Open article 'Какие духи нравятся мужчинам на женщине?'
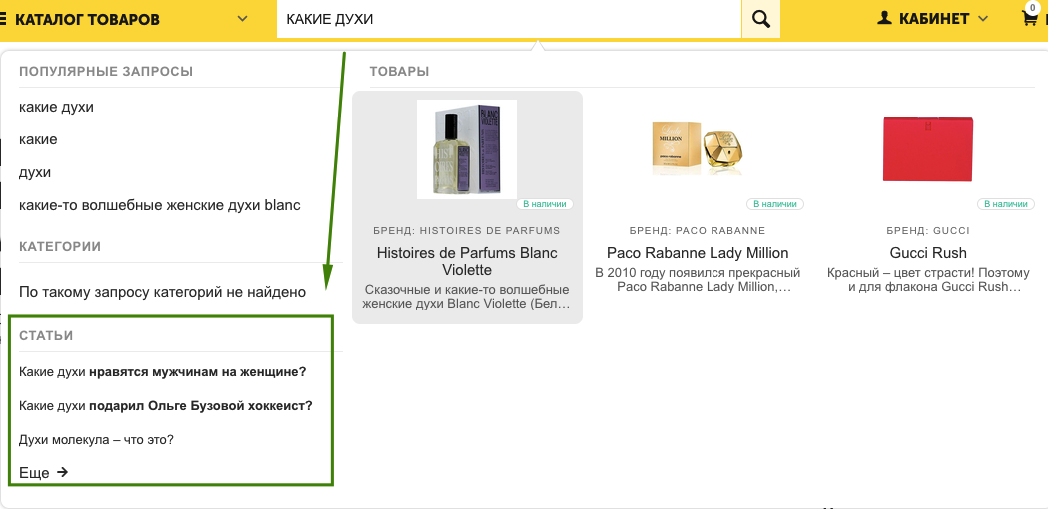 coord(162,371)
